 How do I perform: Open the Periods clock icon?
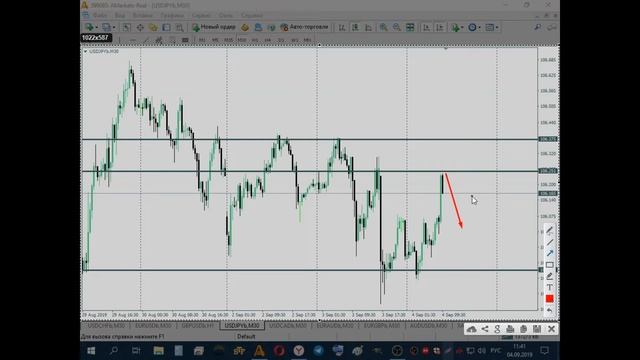pyautogui.click(x=472, y=27)
